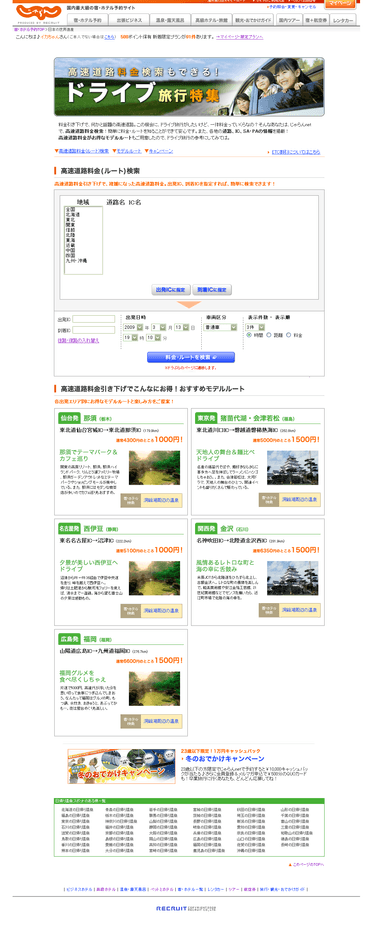Switch to the レンタカー navigation tab
Viewport: 373px width, 940px height.
coord(343,20)
